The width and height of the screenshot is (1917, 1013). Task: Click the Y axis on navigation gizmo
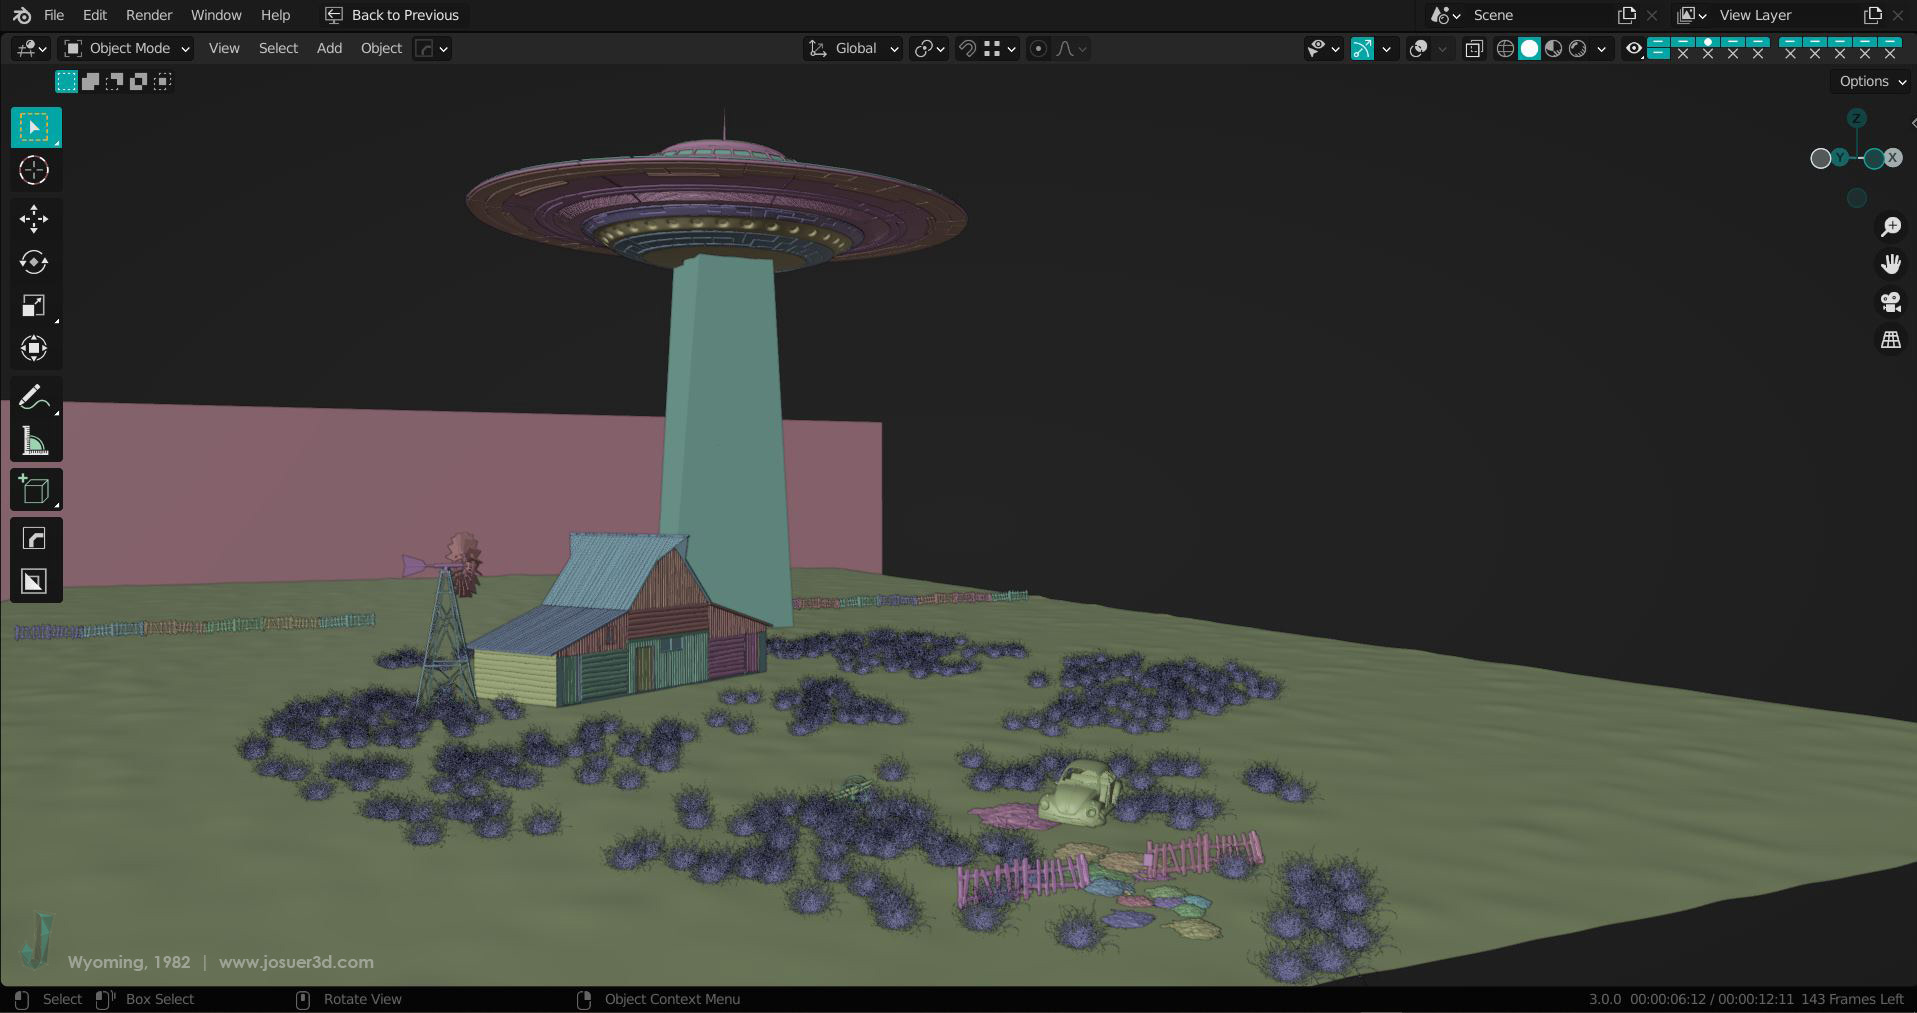[x=1840, y=158]
